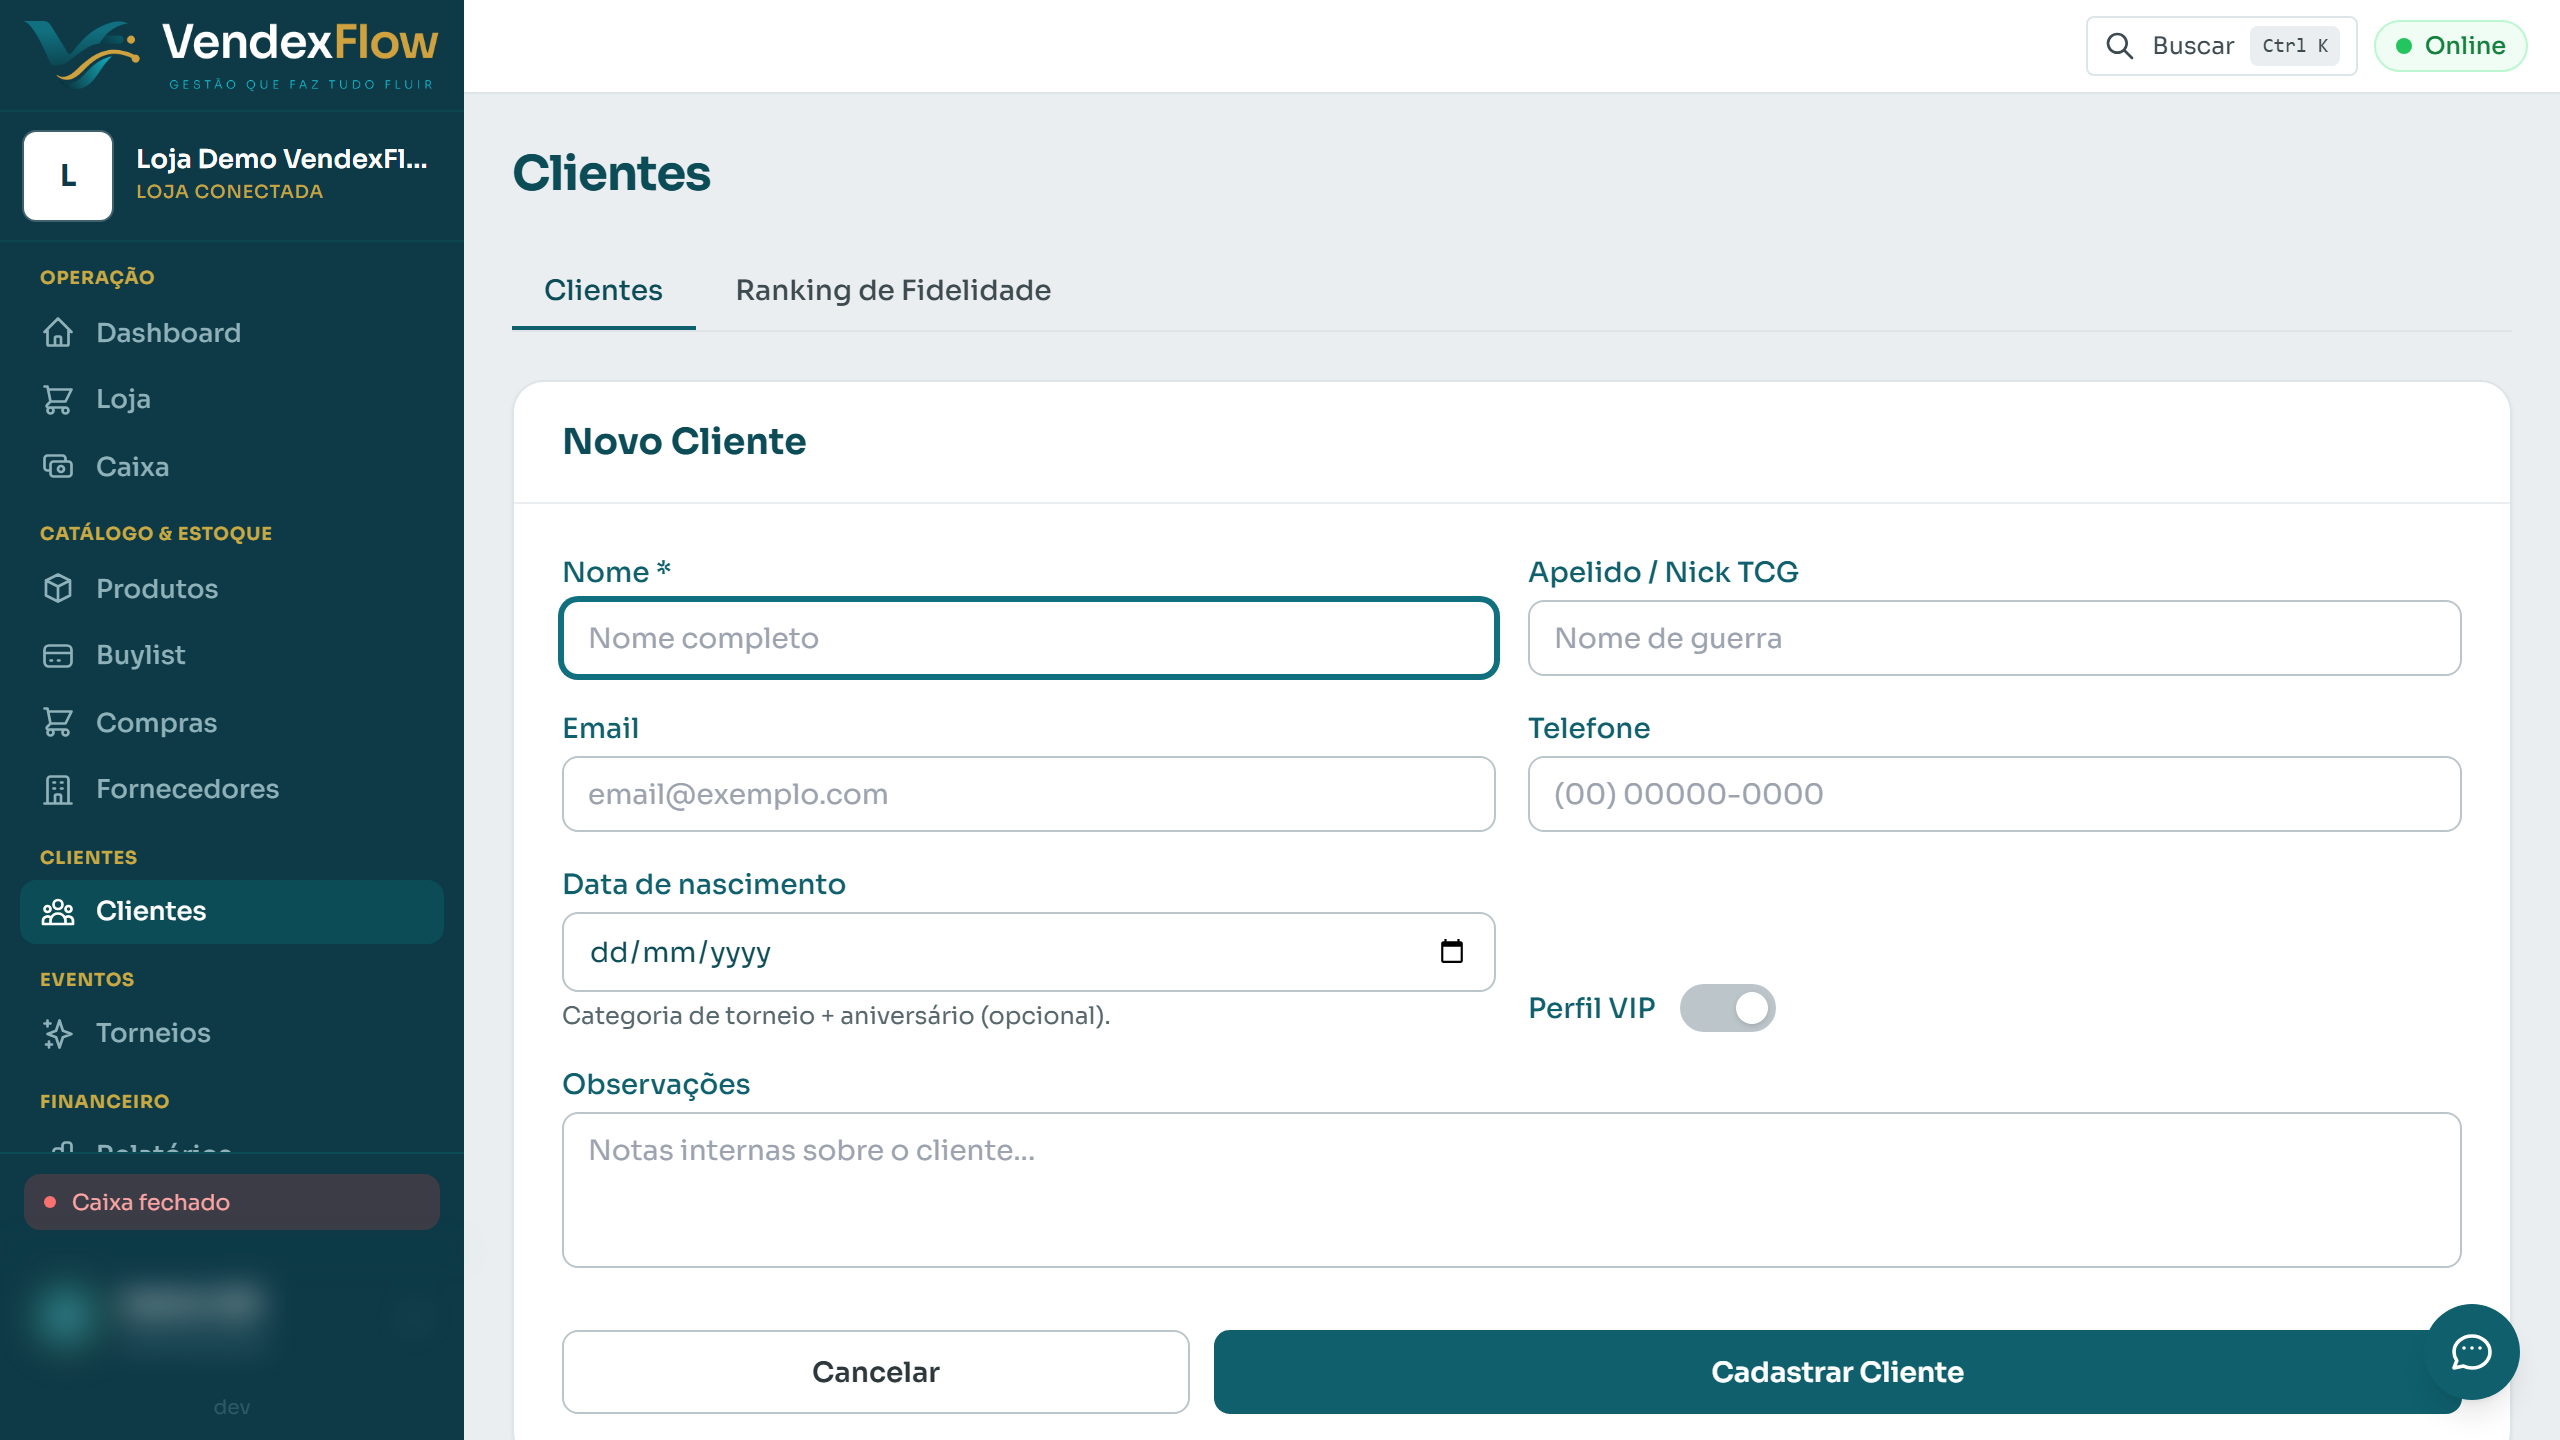The height and width of the screenshot is (1440, 2560).
Task: Focus the Email input field
Action: 1028,794
